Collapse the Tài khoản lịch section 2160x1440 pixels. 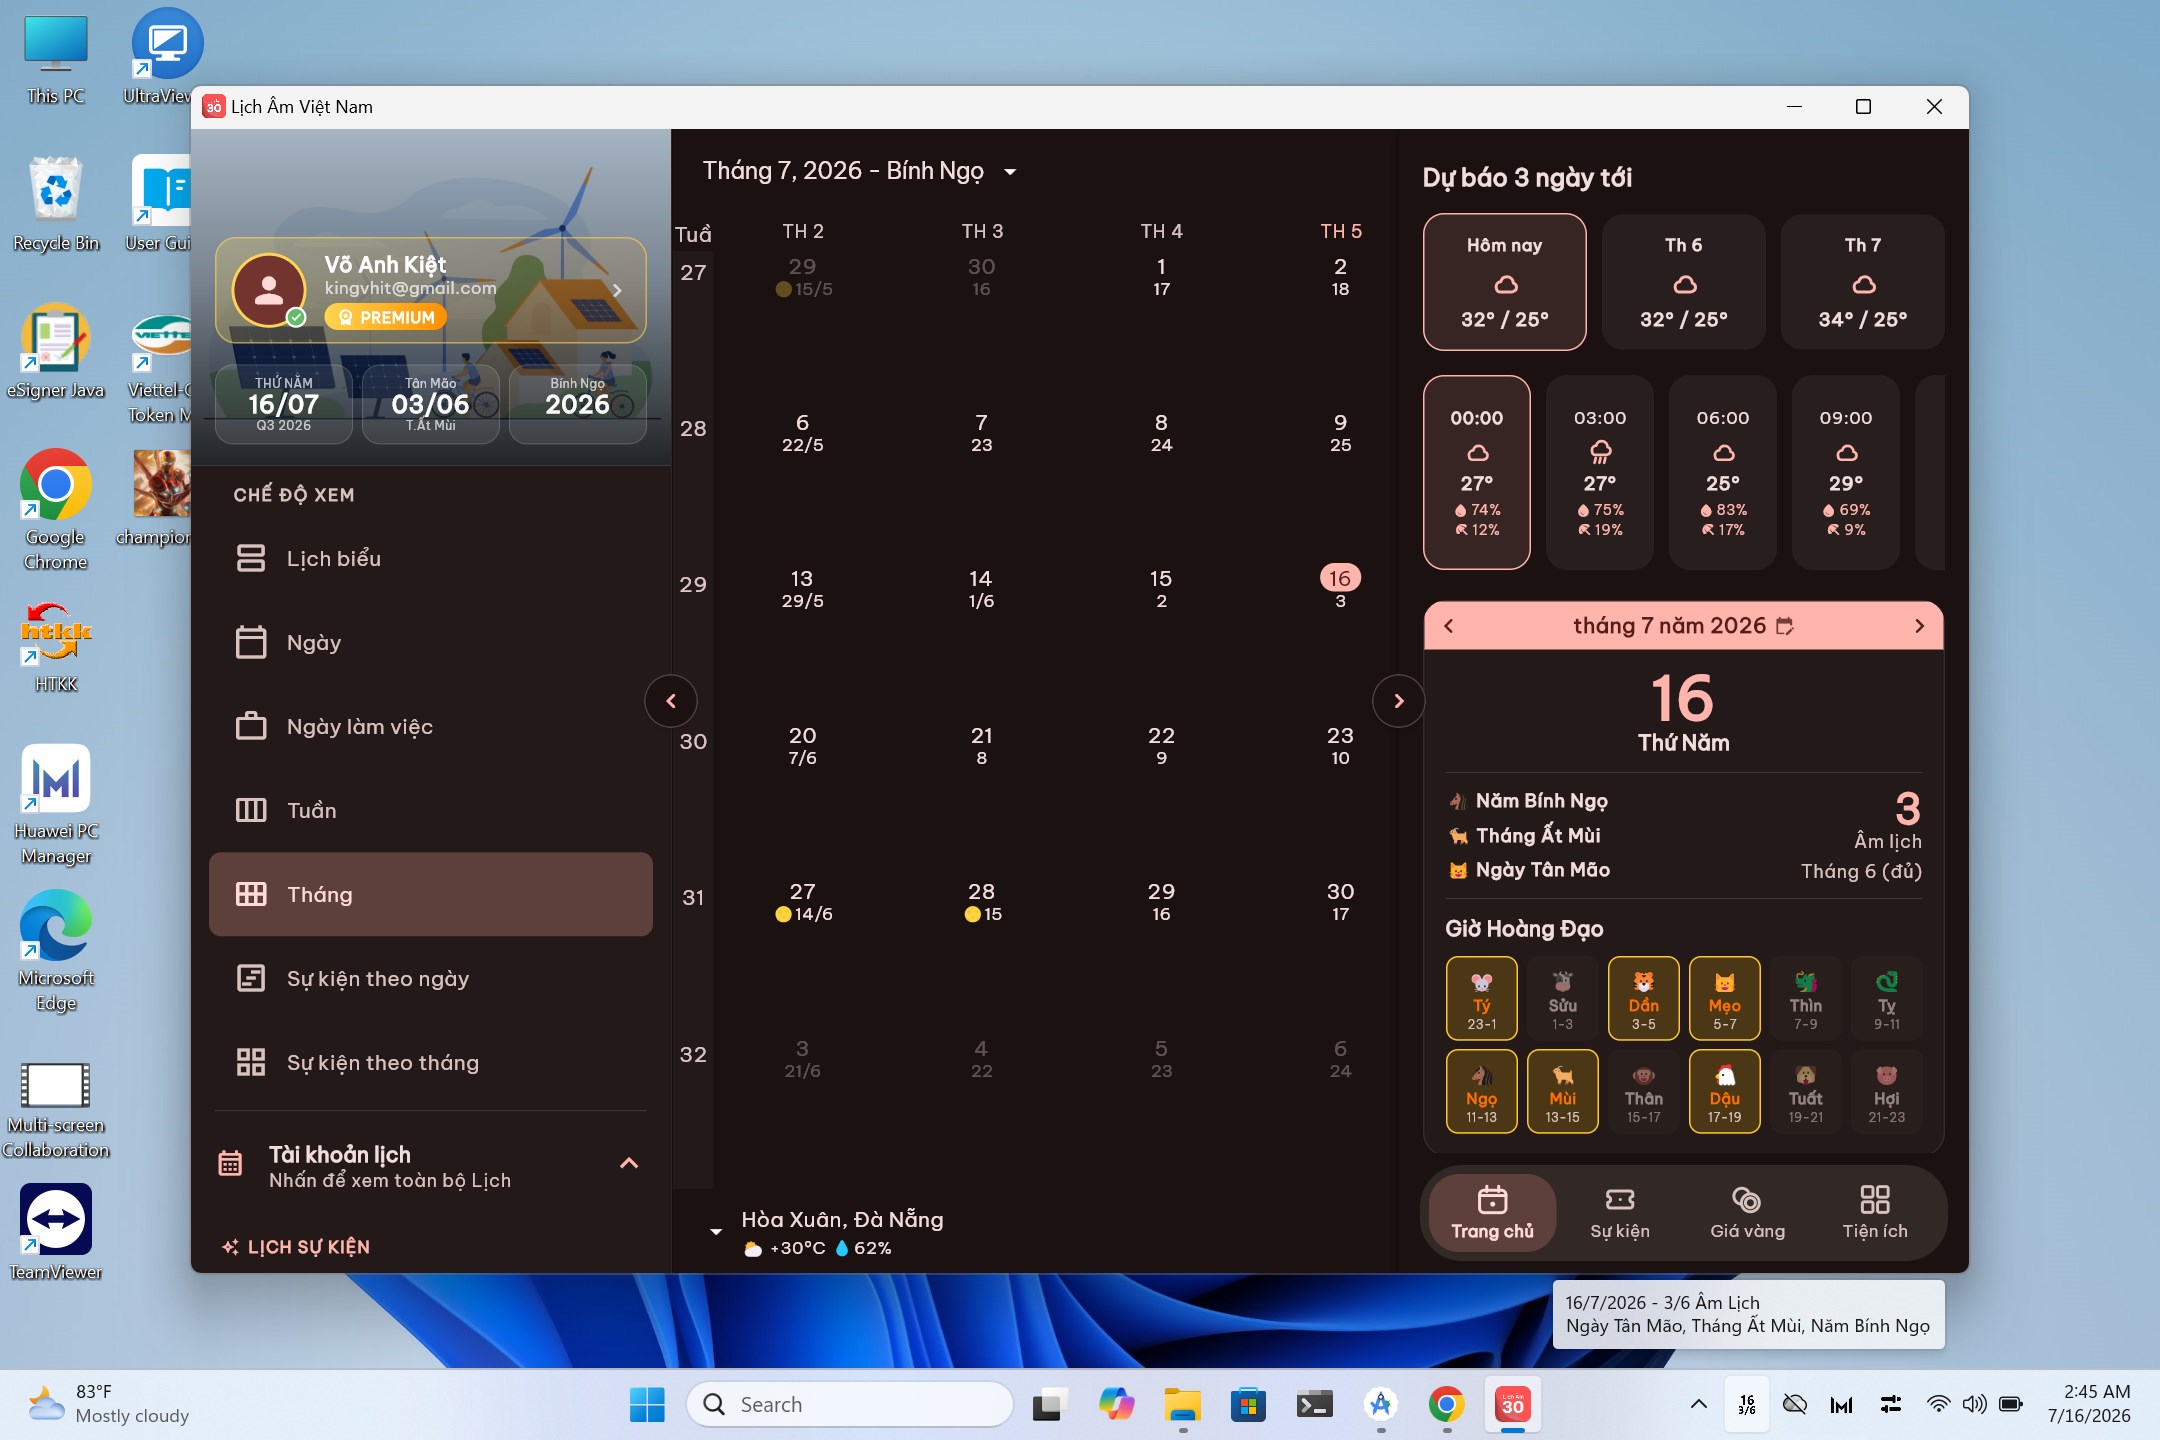629,1163
